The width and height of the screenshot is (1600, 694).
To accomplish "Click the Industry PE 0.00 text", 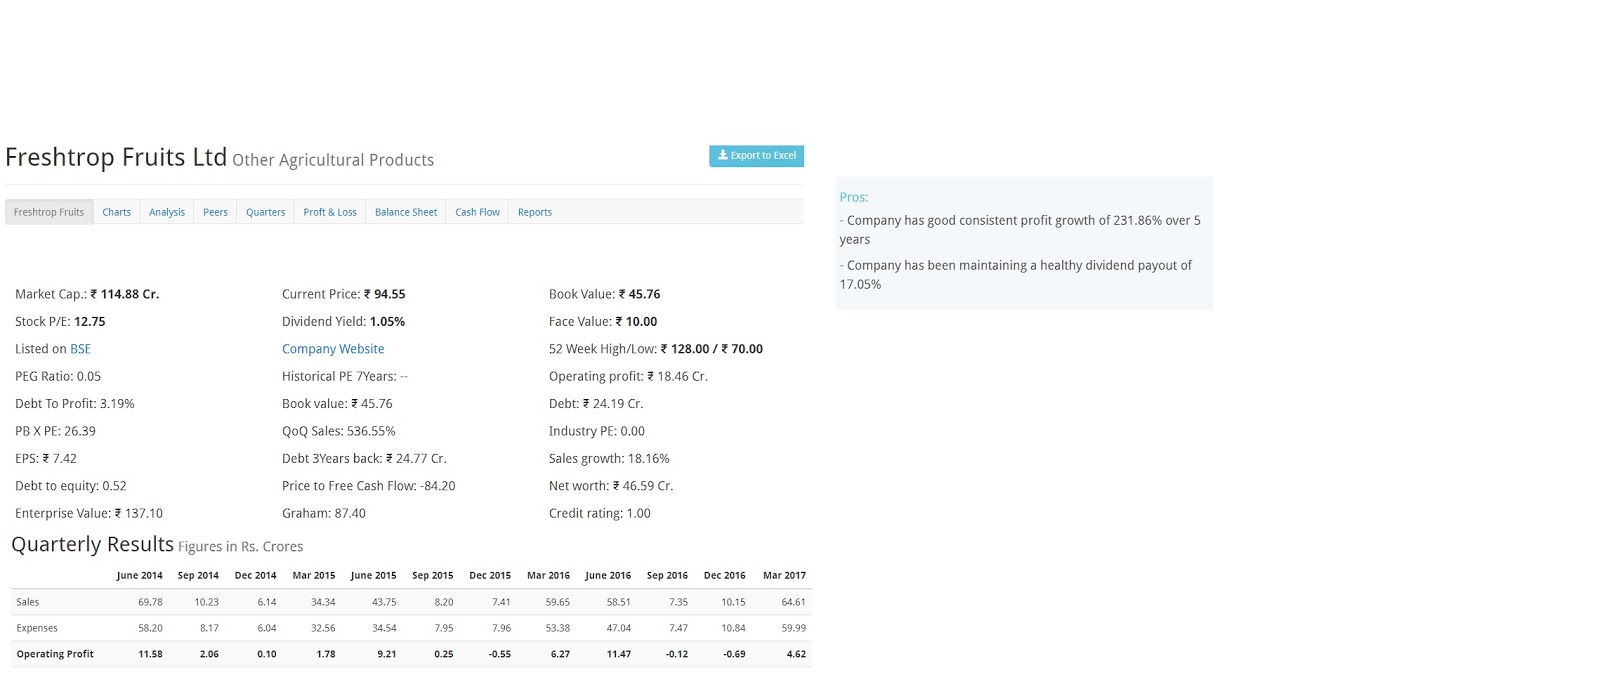I will click(597, 431).
